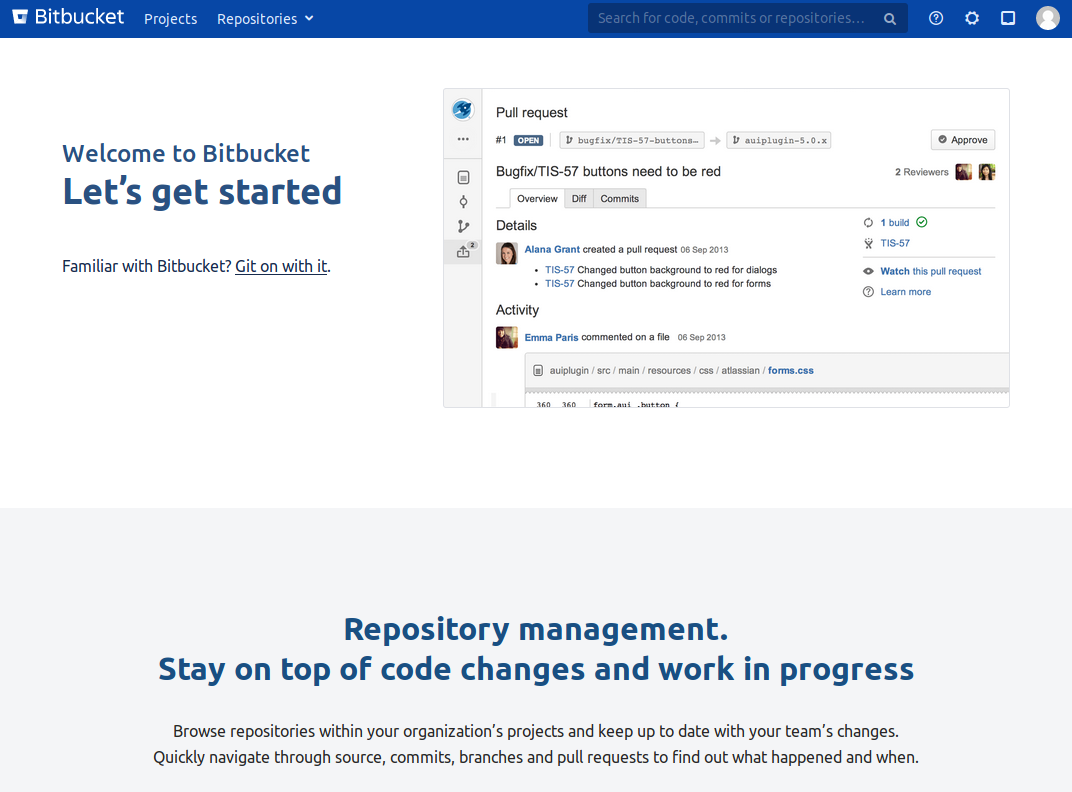Image resolution: width=1072 pixels, height=792 pixels.
Task: Open the Administration gear icon
Action: [972, 18]
